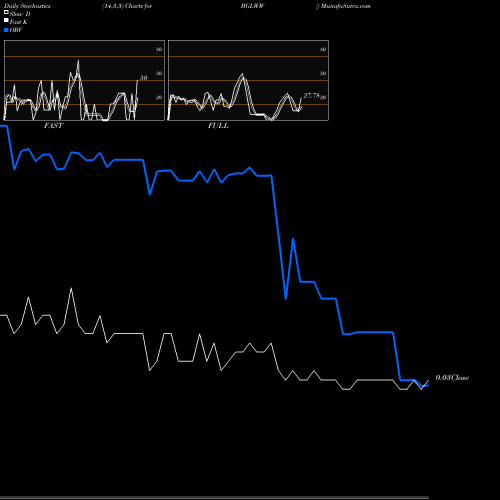
Task: Click the FAST stochastic chart thumbnail
Action: tap(84, 80)
